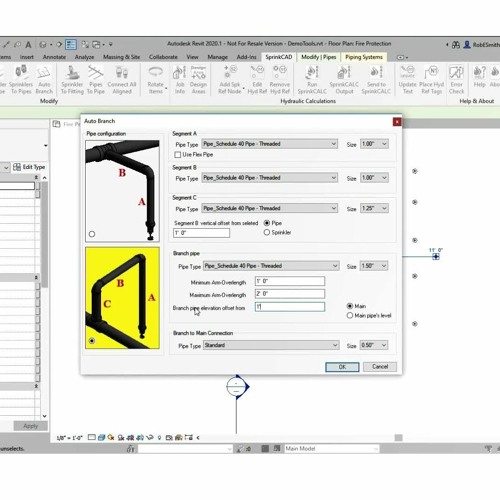Switch to the Annotate ribbon tab
The image size is (500, 500).
[x=54, y=57]
